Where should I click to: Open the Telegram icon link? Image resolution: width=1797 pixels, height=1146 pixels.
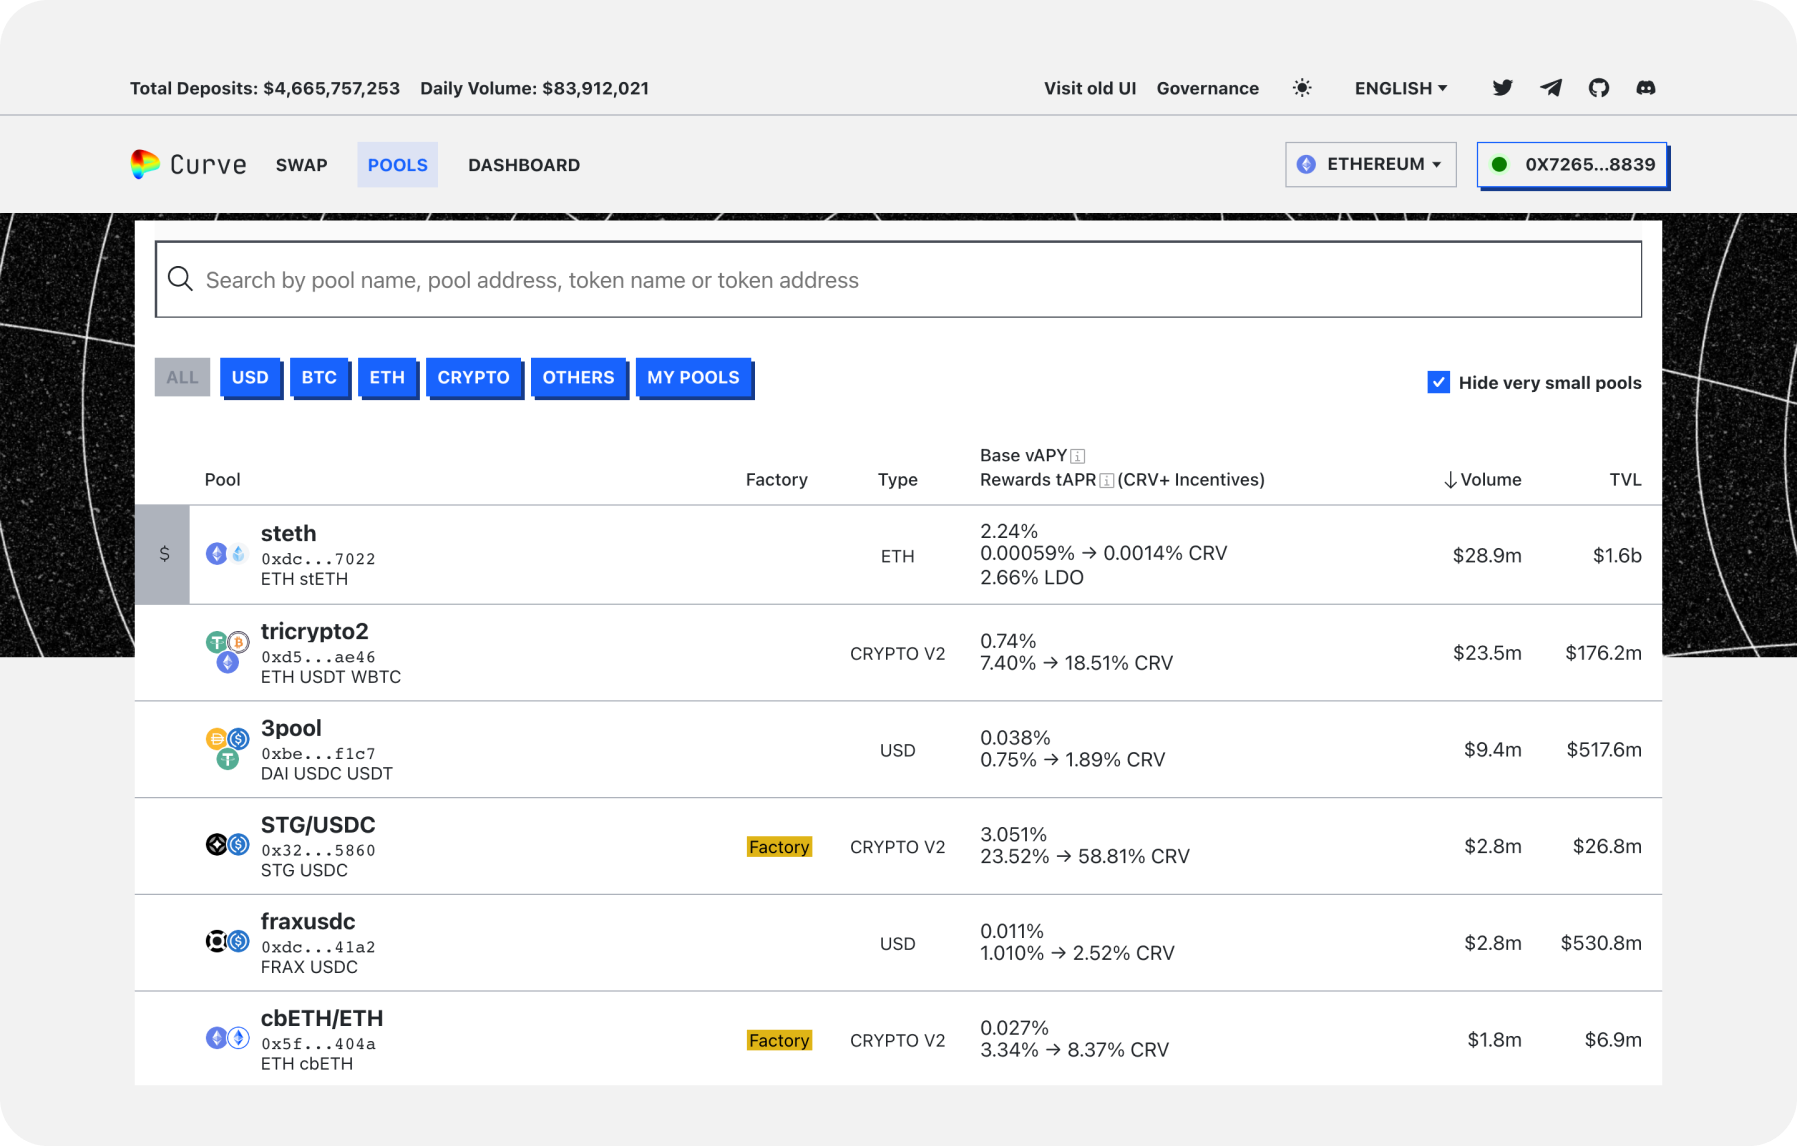(x=1551, y=88)
